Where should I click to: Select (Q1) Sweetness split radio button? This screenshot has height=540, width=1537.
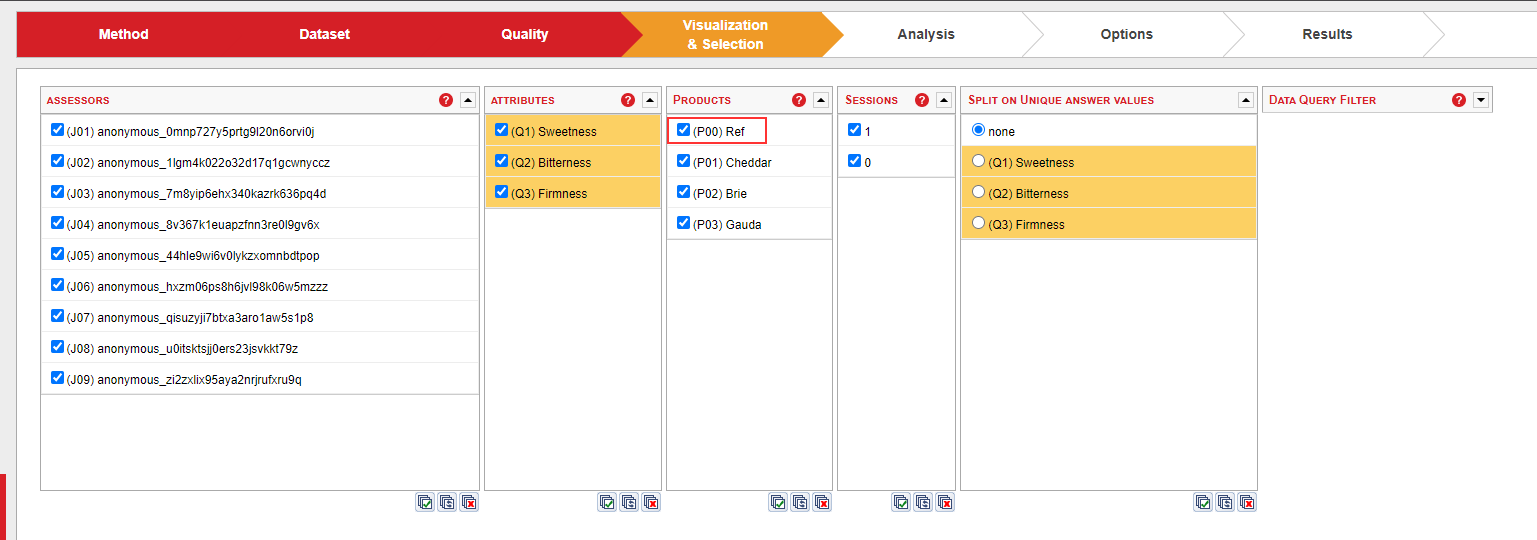(978, 162)
